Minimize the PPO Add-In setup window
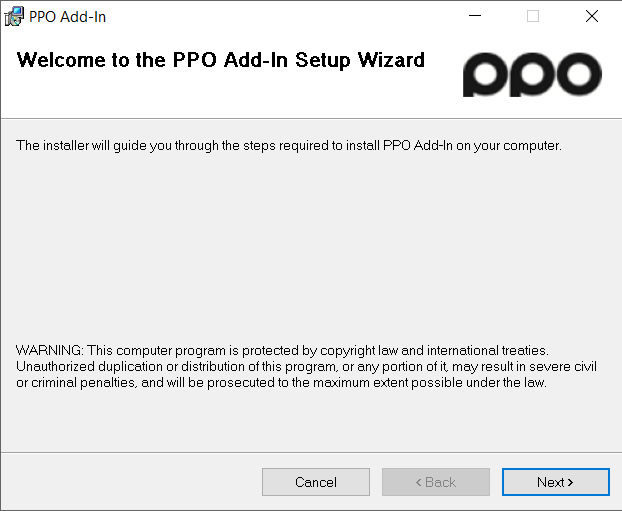The width and height of the screenshot is (622, 511). pos(475,16)
